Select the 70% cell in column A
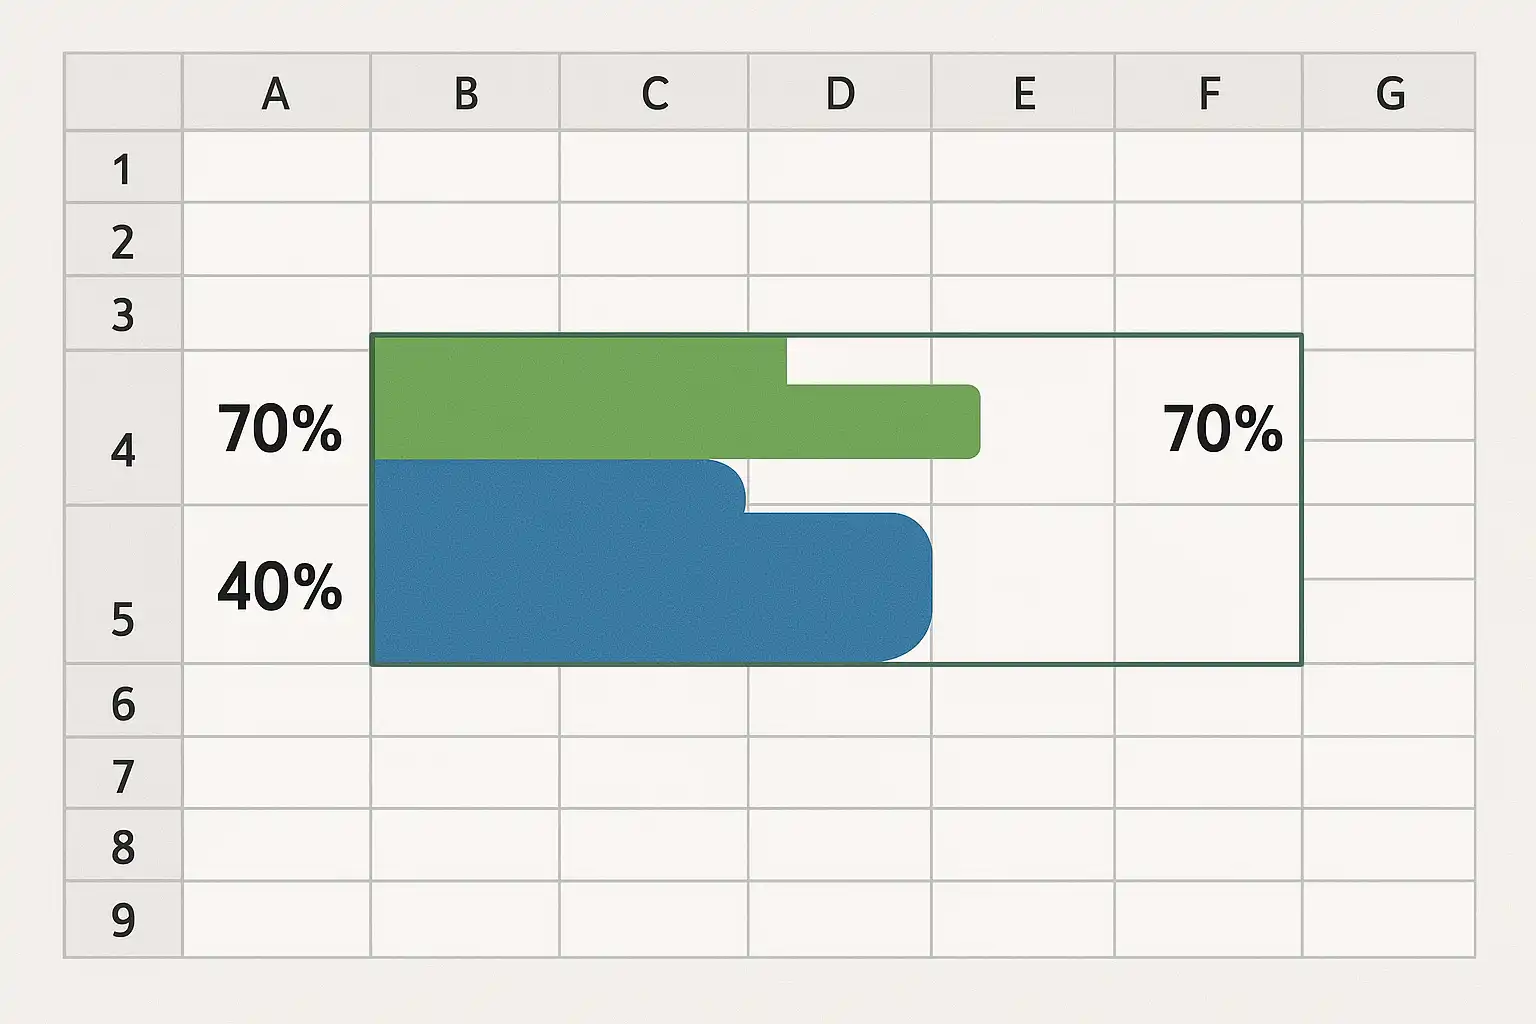1536x1024 pixels. coord(278,428)
